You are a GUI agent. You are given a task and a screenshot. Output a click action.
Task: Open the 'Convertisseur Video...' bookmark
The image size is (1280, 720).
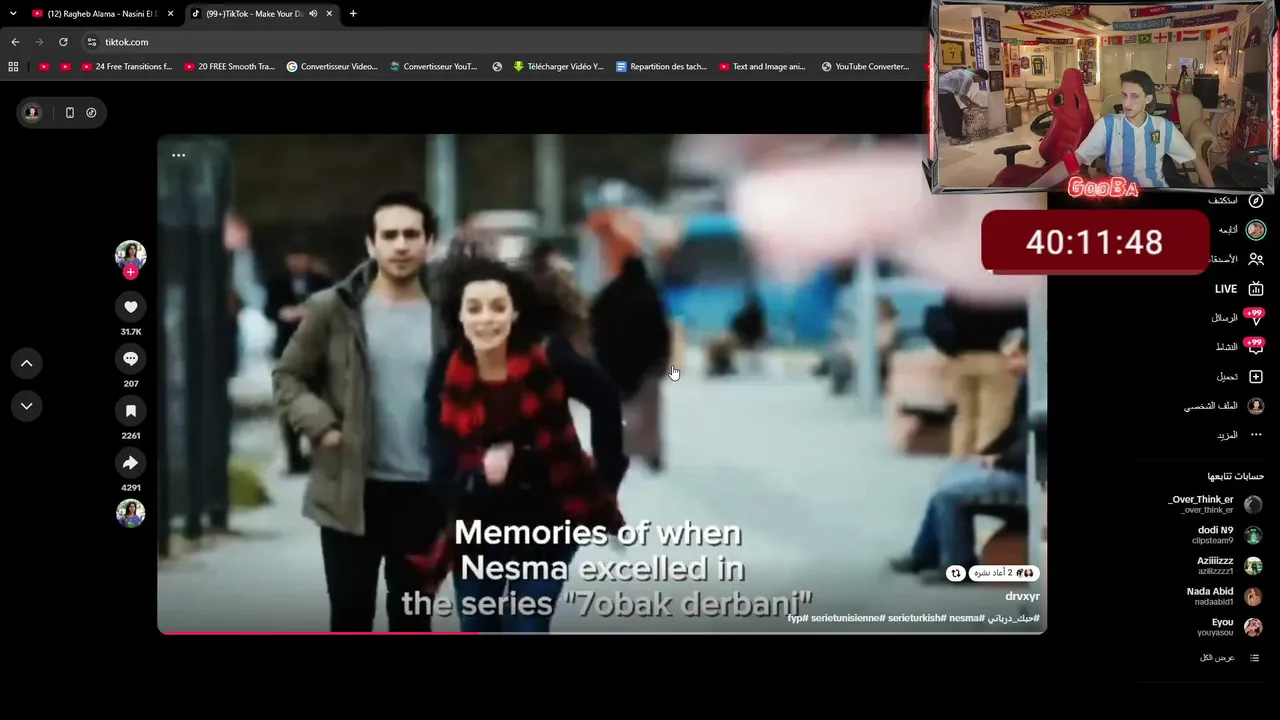click(332, 67)
